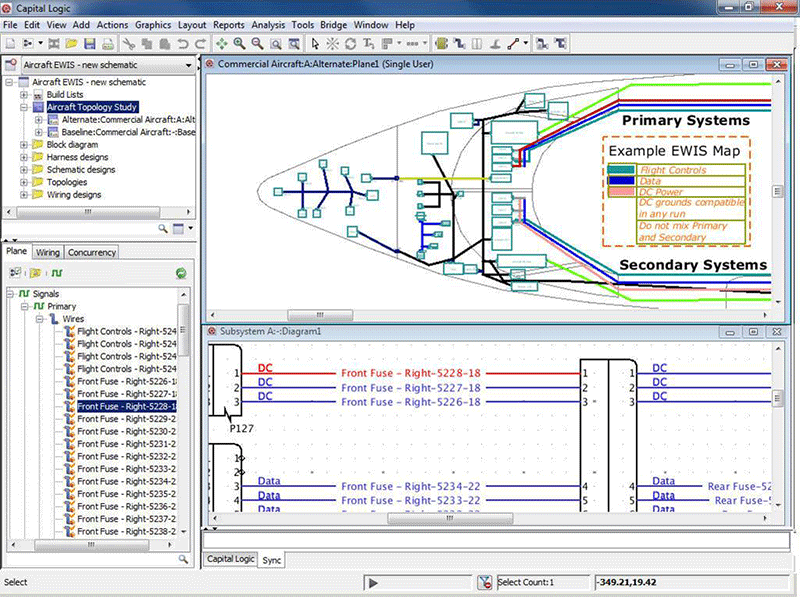Click the Data blue swatch in EWIS Map legend
The width and height of the screenshot is (800, 597).
pyautogui.click(x=621, y=181)
